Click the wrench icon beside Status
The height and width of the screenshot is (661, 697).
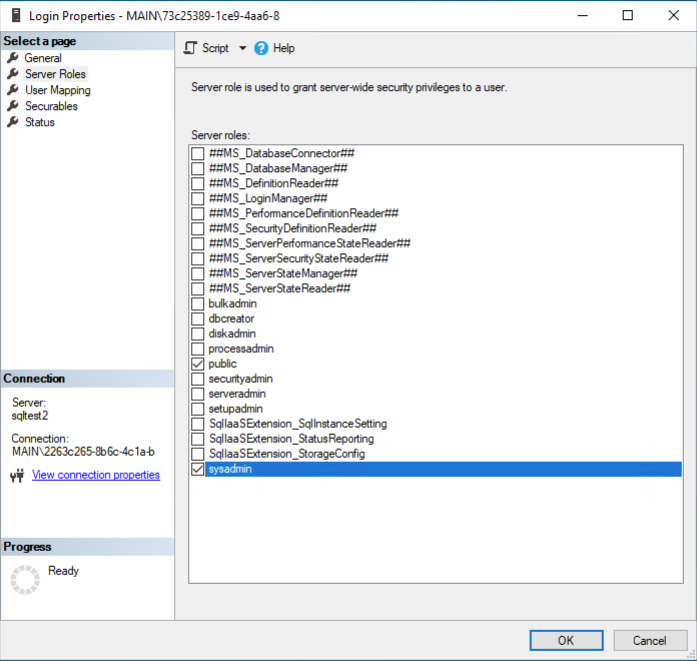13,122
